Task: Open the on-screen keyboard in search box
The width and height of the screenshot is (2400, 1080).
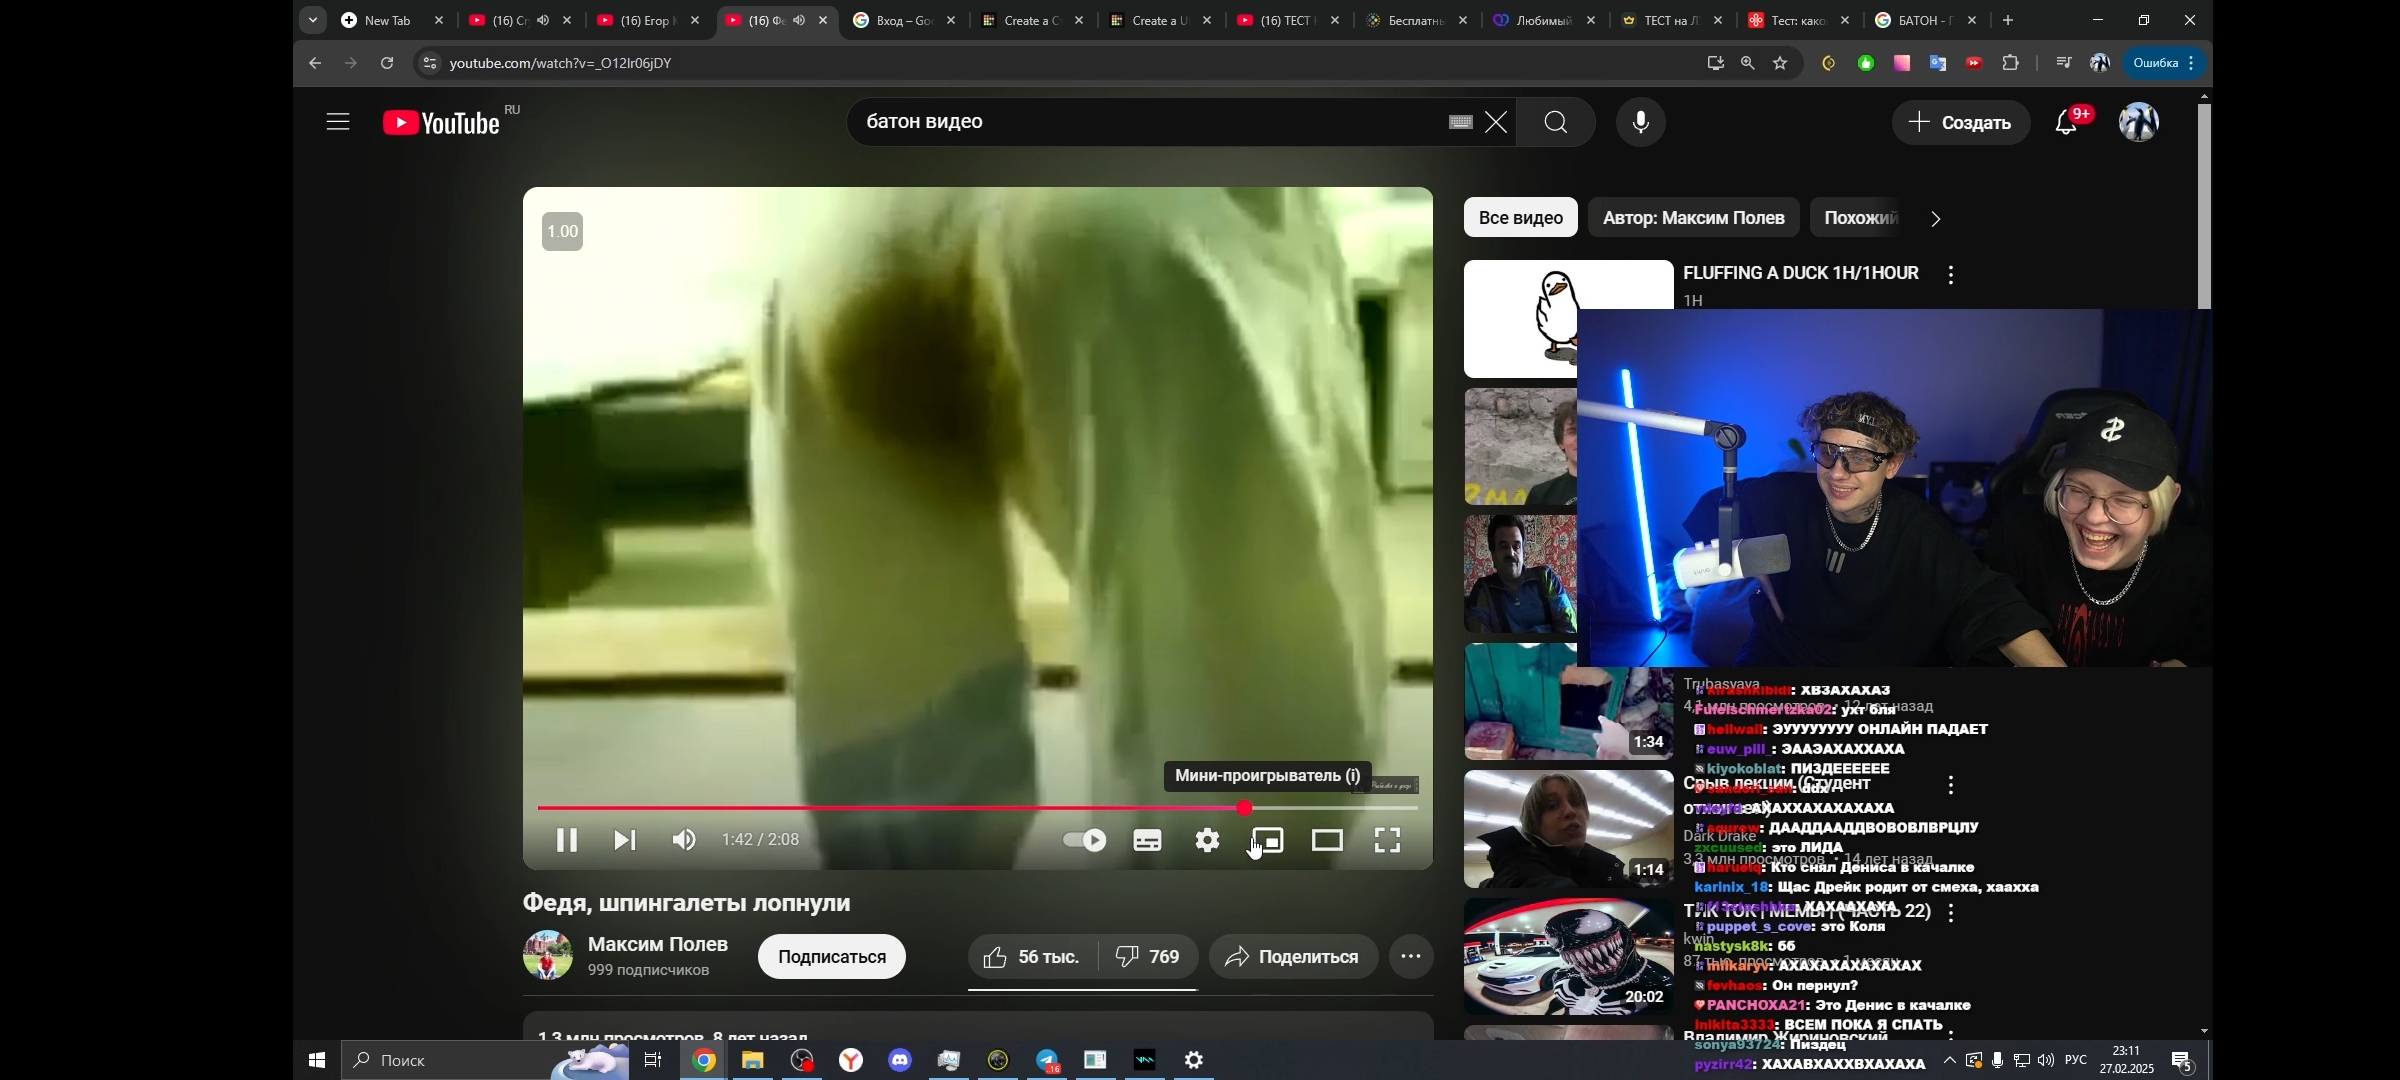Action: click(1460, 122)
